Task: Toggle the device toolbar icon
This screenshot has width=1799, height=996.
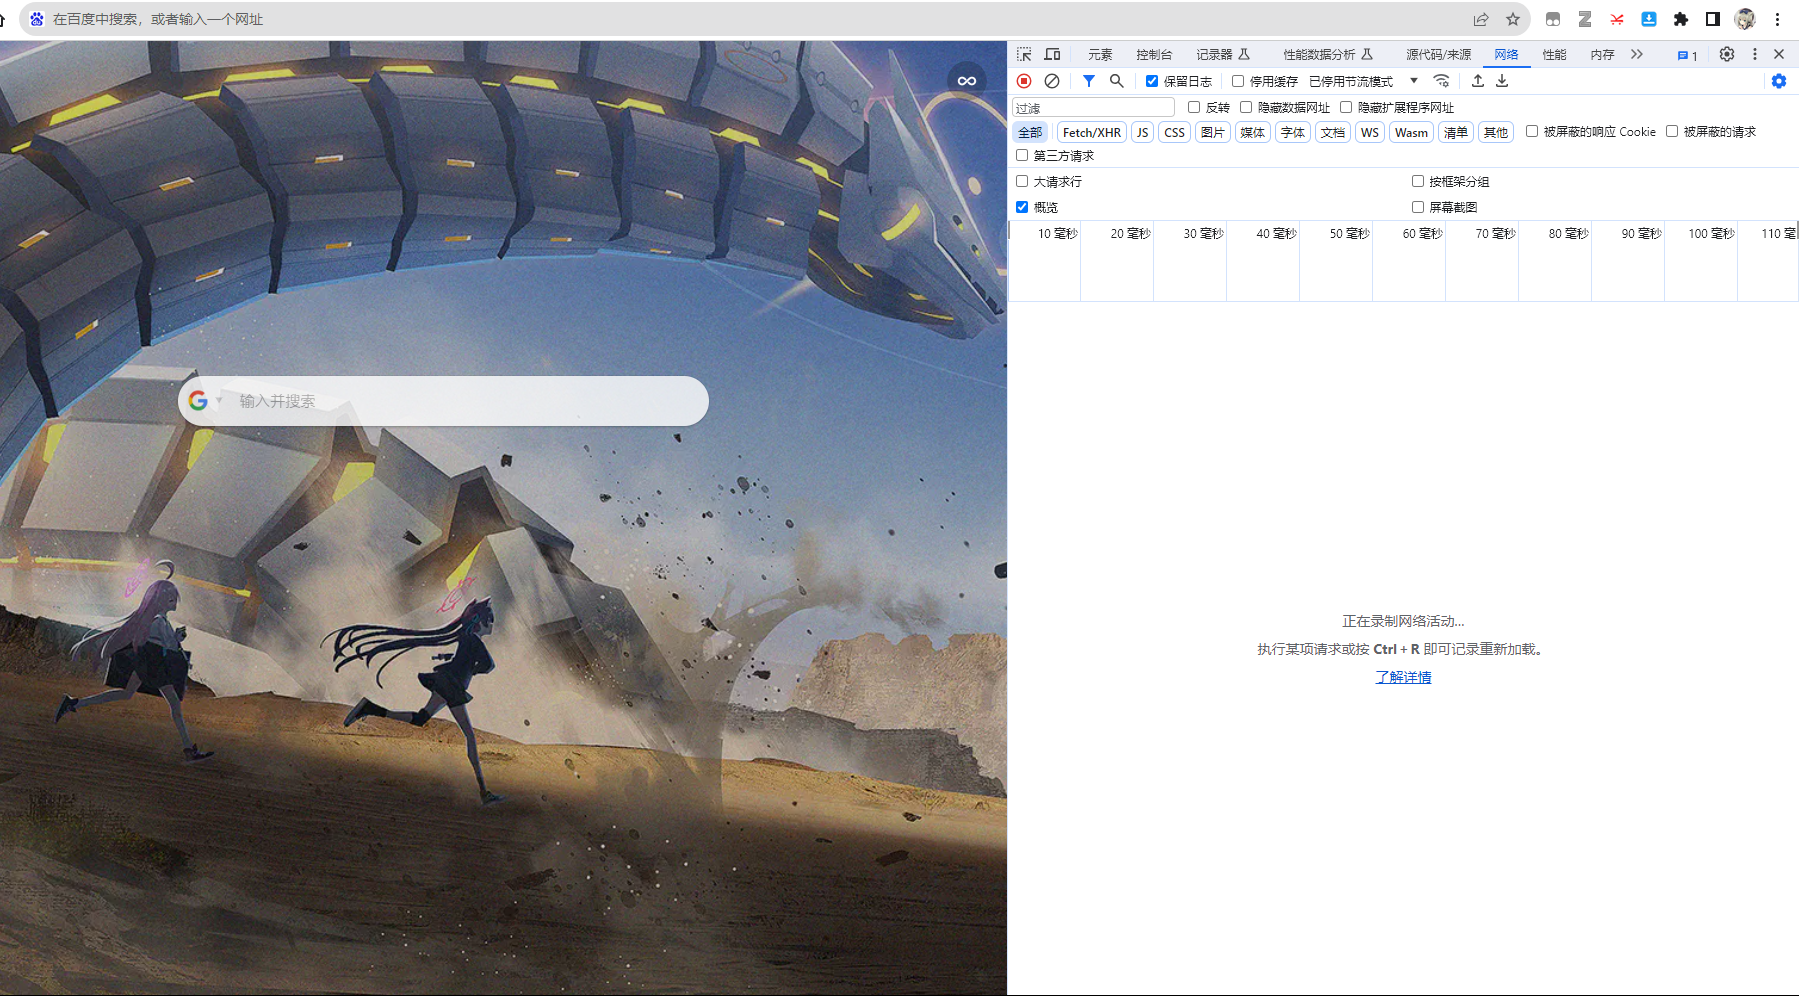Action: tap(1052, 54)
